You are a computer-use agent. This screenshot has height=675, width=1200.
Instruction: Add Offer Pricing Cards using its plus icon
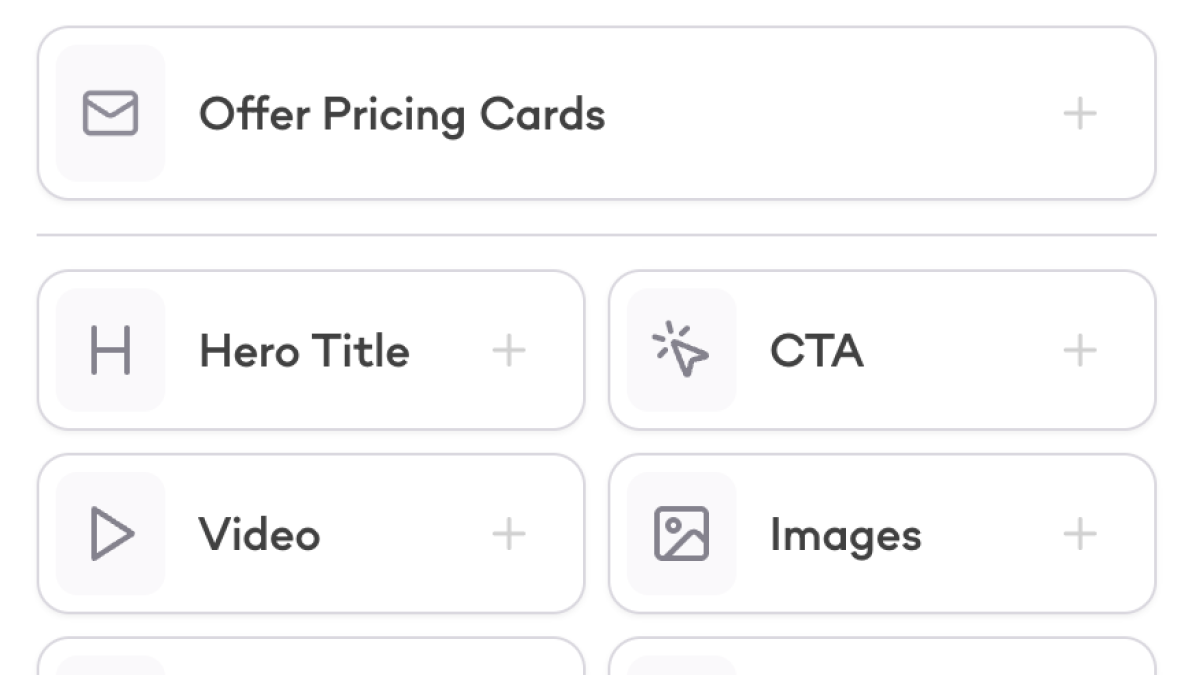(1079, 113)
